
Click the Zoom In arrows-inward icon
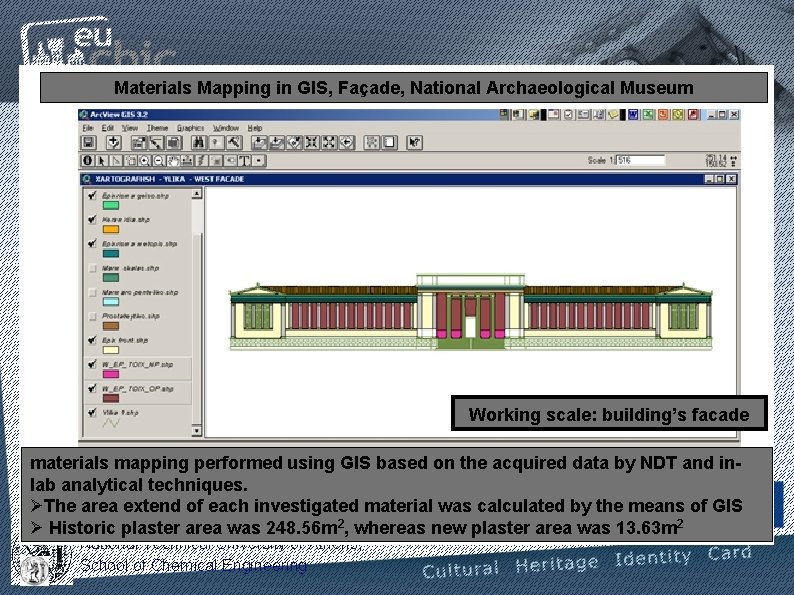[312, 143]
